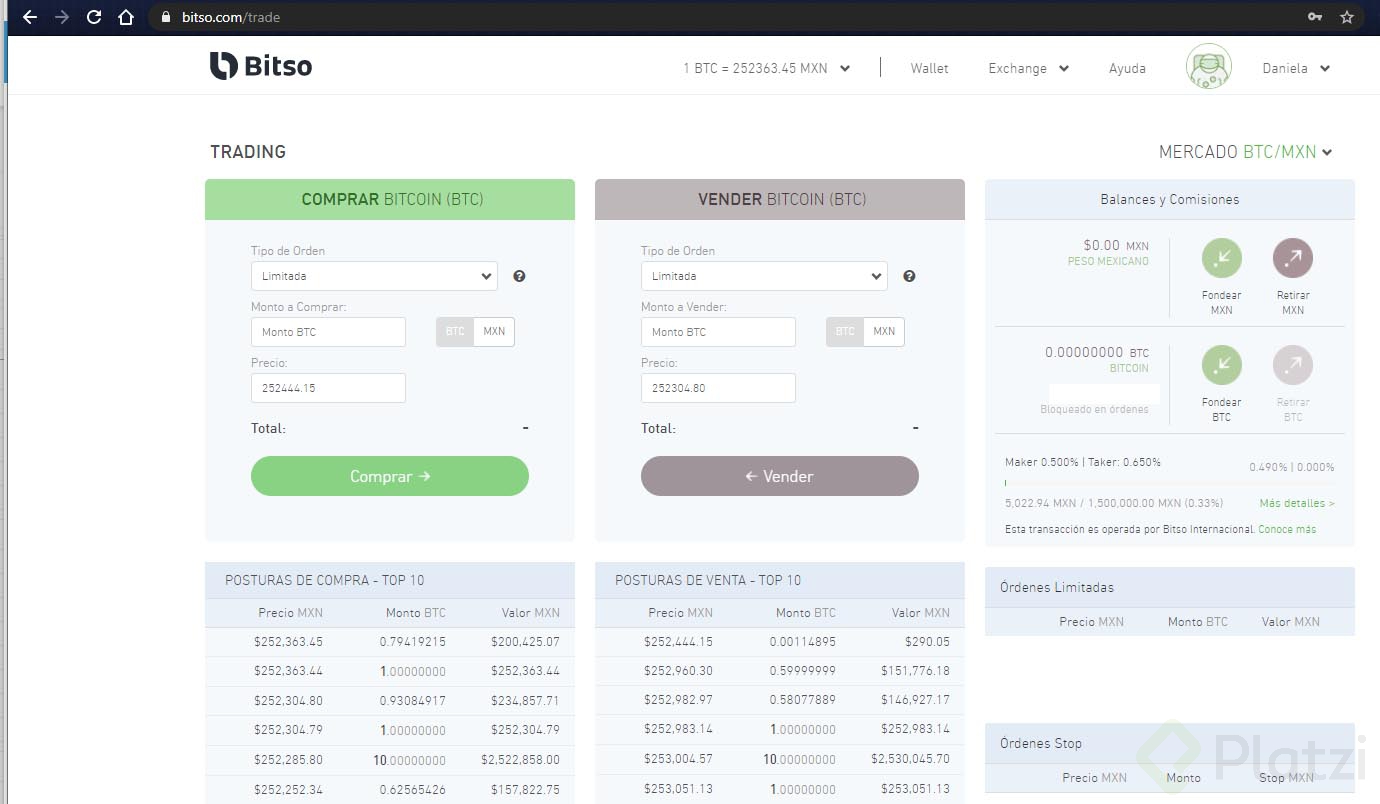Select sell order row priced $252,444.15
The image size is (1380, 804).
point(780,642)
